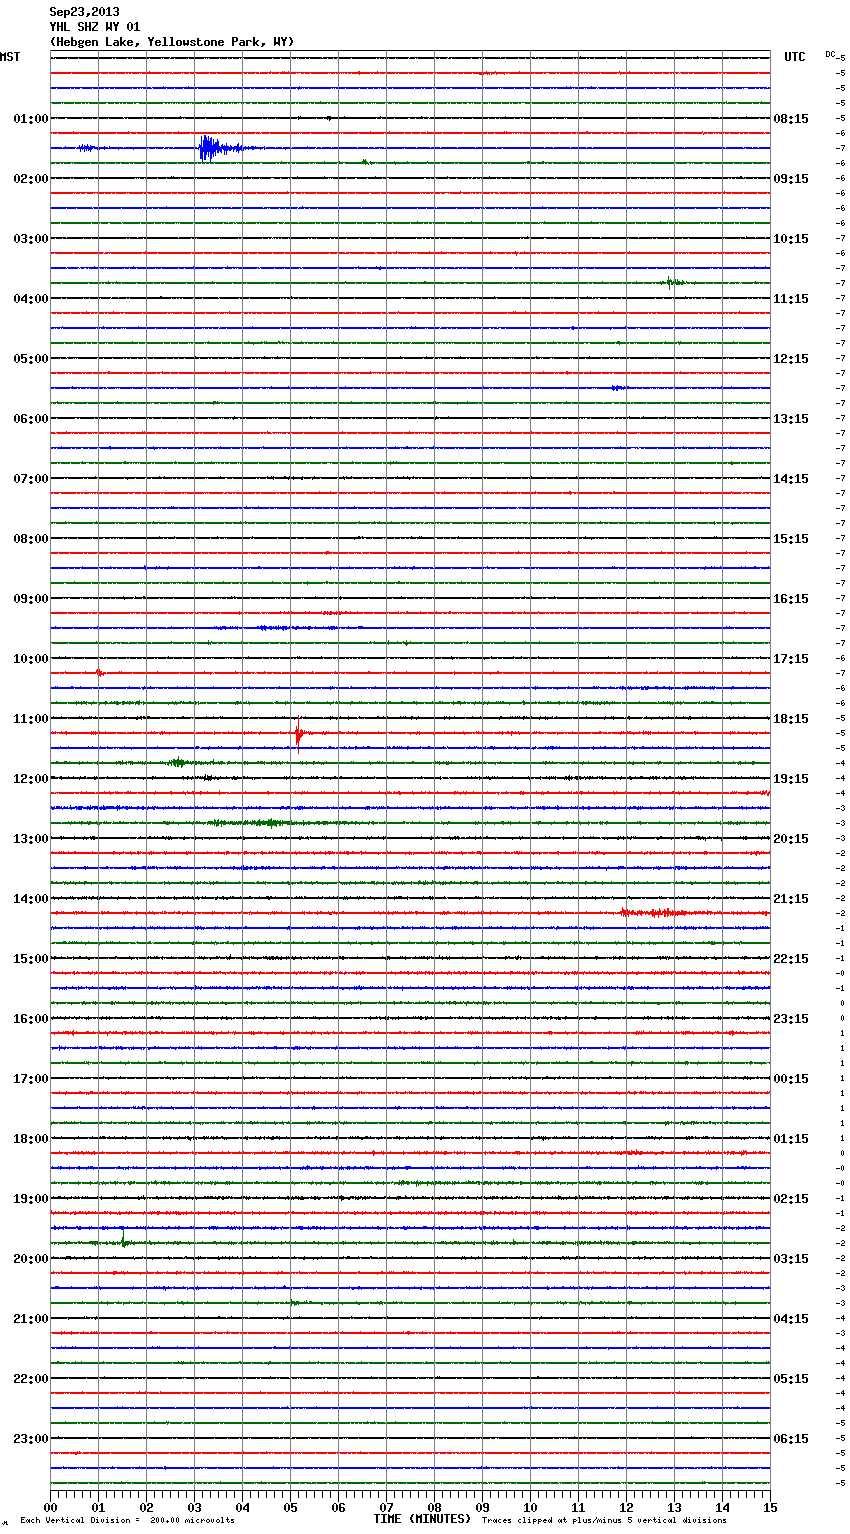This screenshot has width=850, height=1534.
Task: Select the 05:00 MST row label
Action: pos(31,359)
